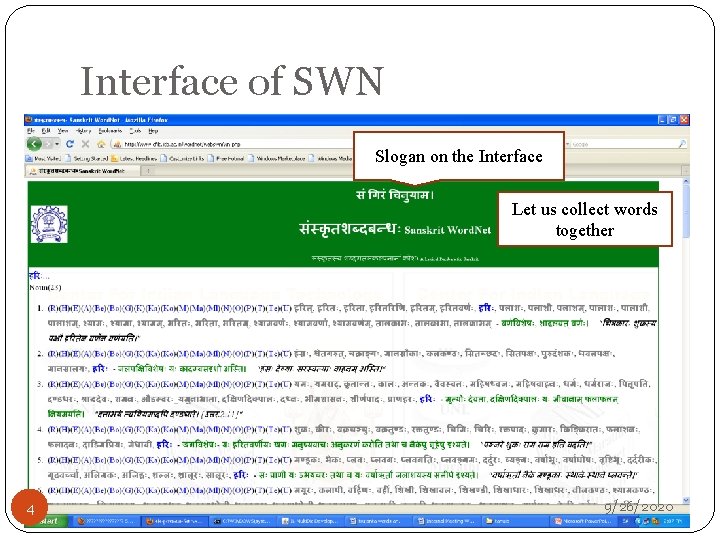Screen dimensions: 720x540
Task: Open the Tools menu
Action: (x=135, y=131)
